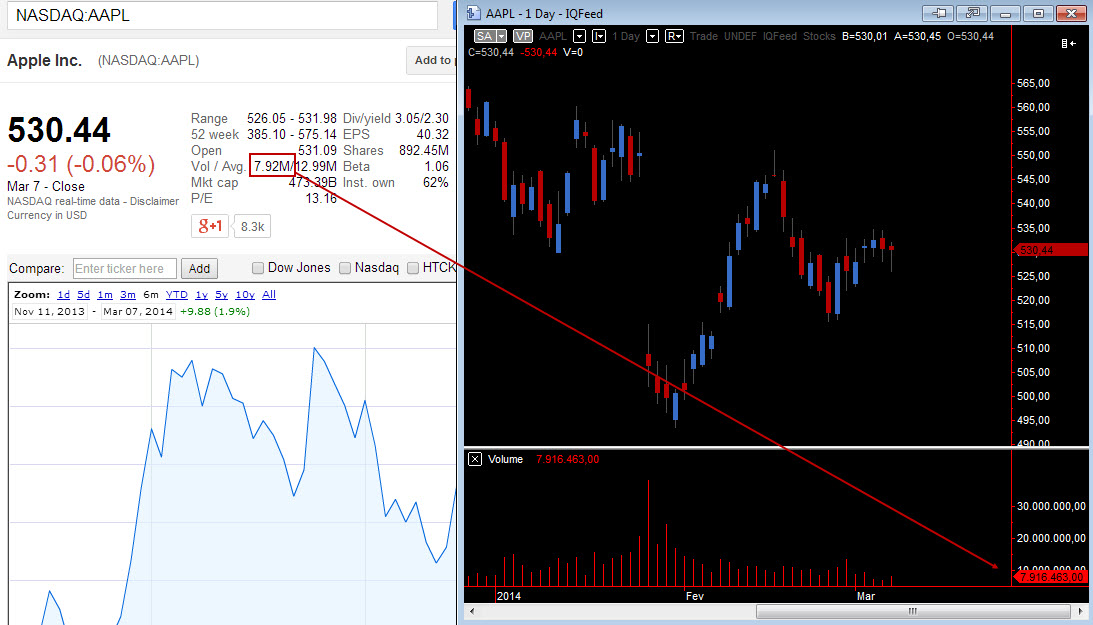Click the left arrow of chart scrollbar

tap(472, 611)
